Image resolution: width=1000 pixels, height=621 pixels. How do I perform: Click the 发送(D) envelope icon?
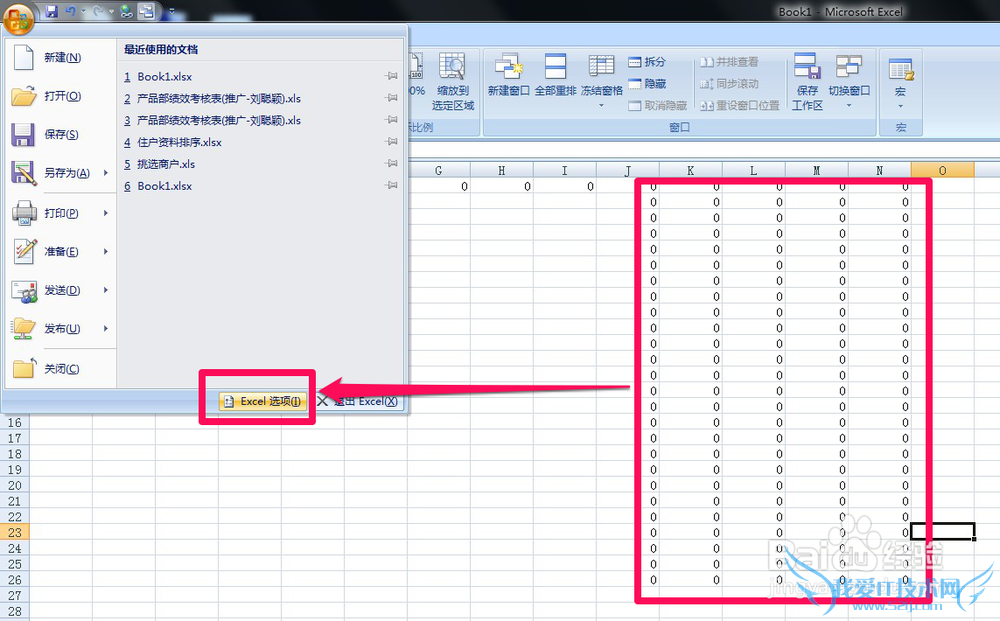24,291
